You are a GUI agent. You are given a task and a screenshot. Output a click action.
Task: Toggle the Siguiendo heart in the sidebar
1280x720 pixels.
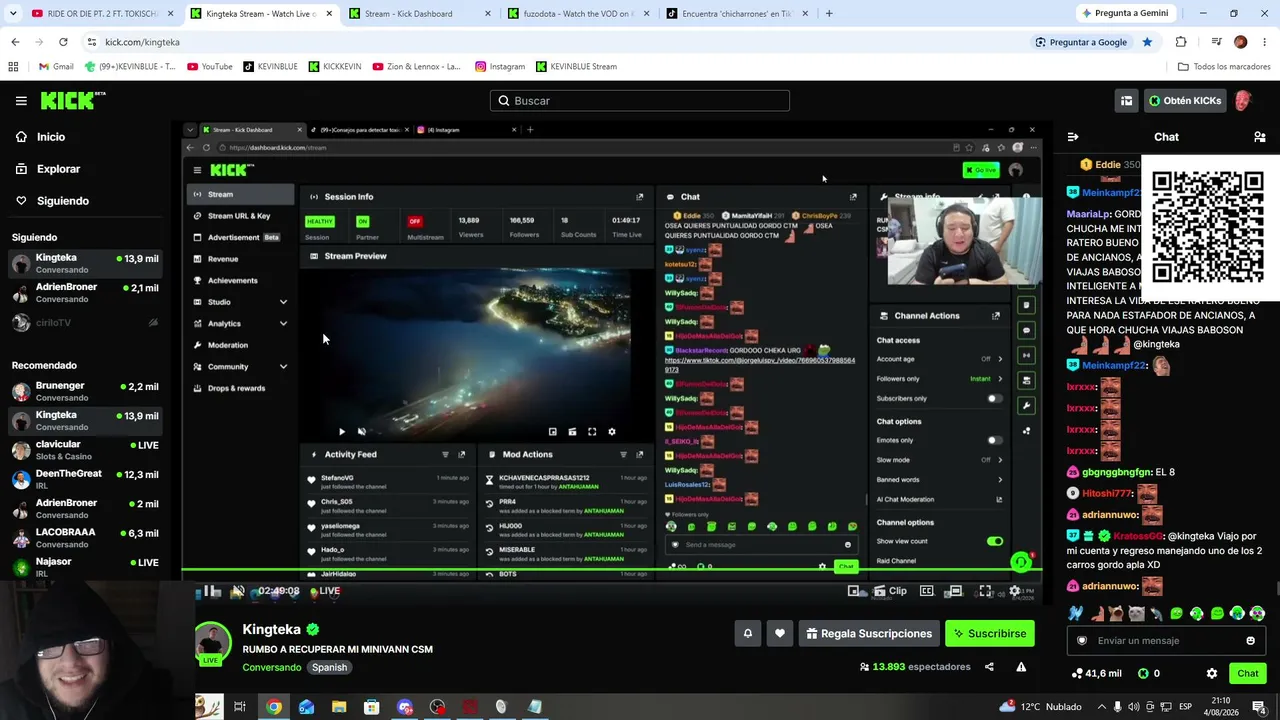pos(21,201)
